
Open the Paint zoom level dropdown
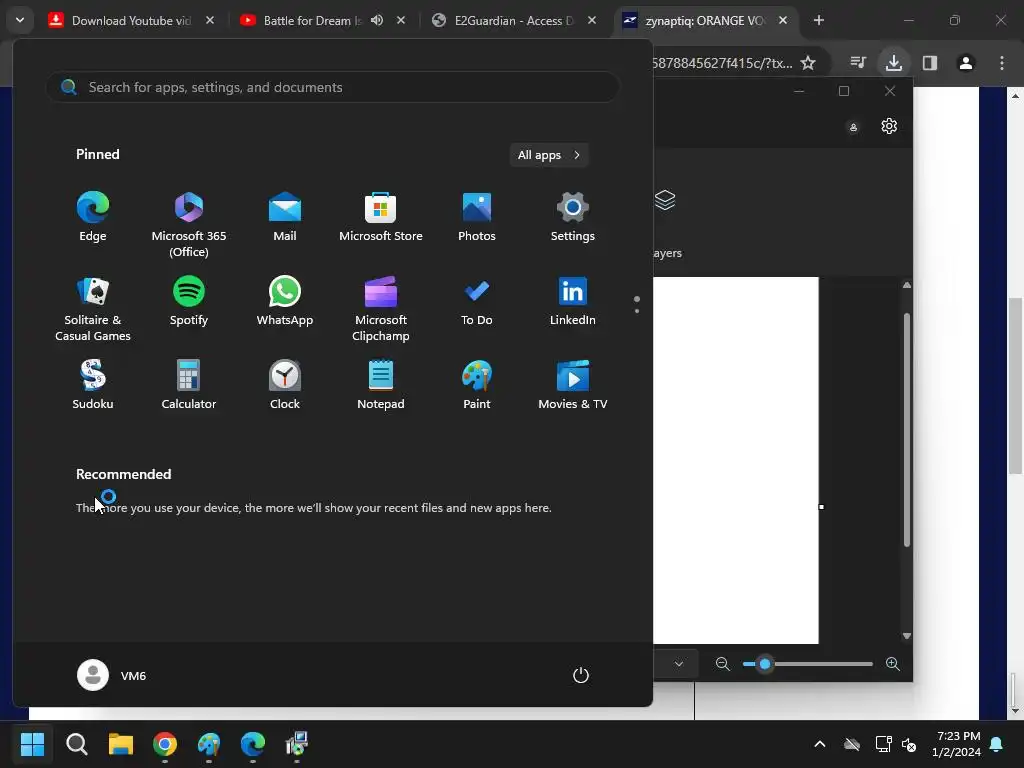(x=679, y=664)
